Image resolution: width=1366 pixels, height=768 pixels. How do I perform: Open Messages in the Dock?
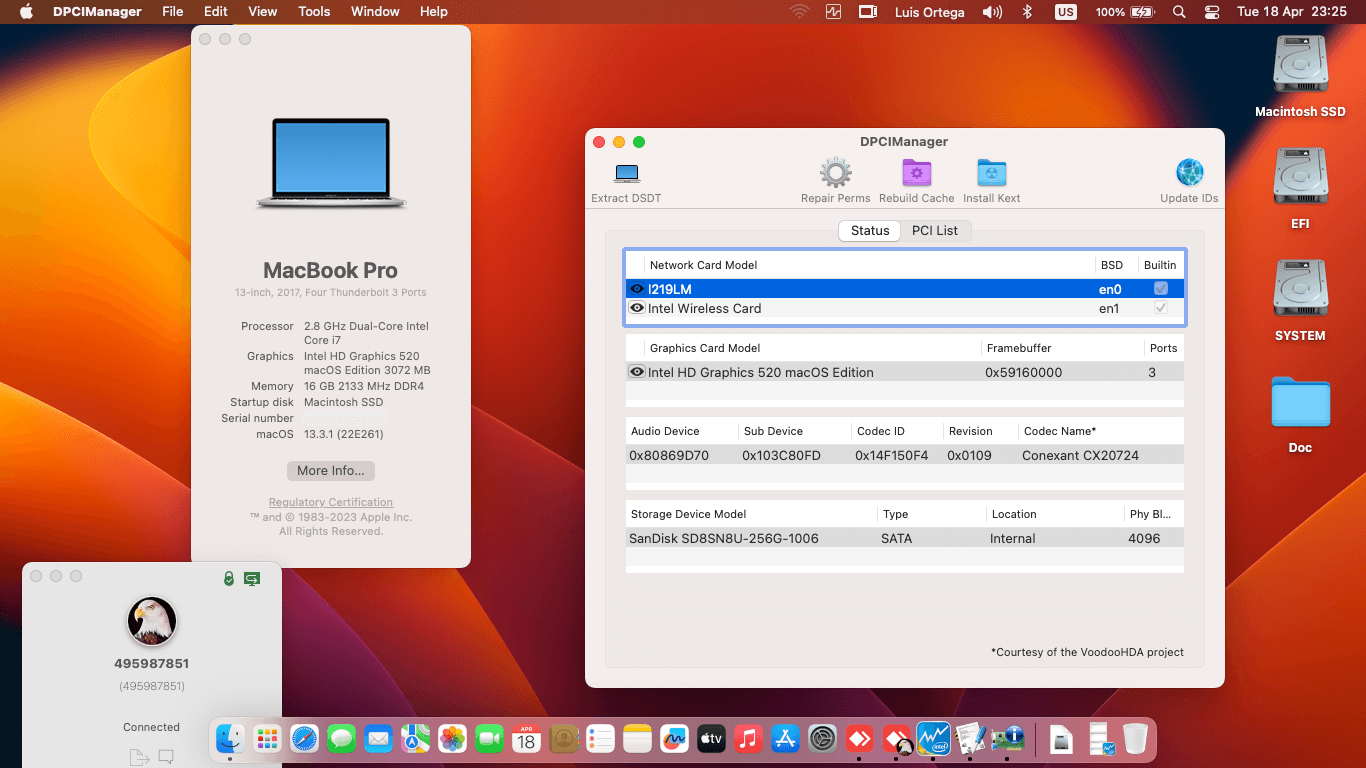[342, 739]
